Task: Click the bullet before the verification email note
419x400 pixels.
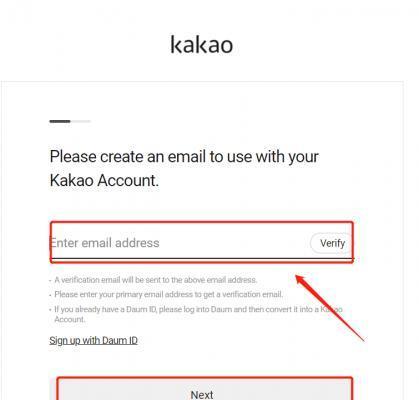Action: 50,280
